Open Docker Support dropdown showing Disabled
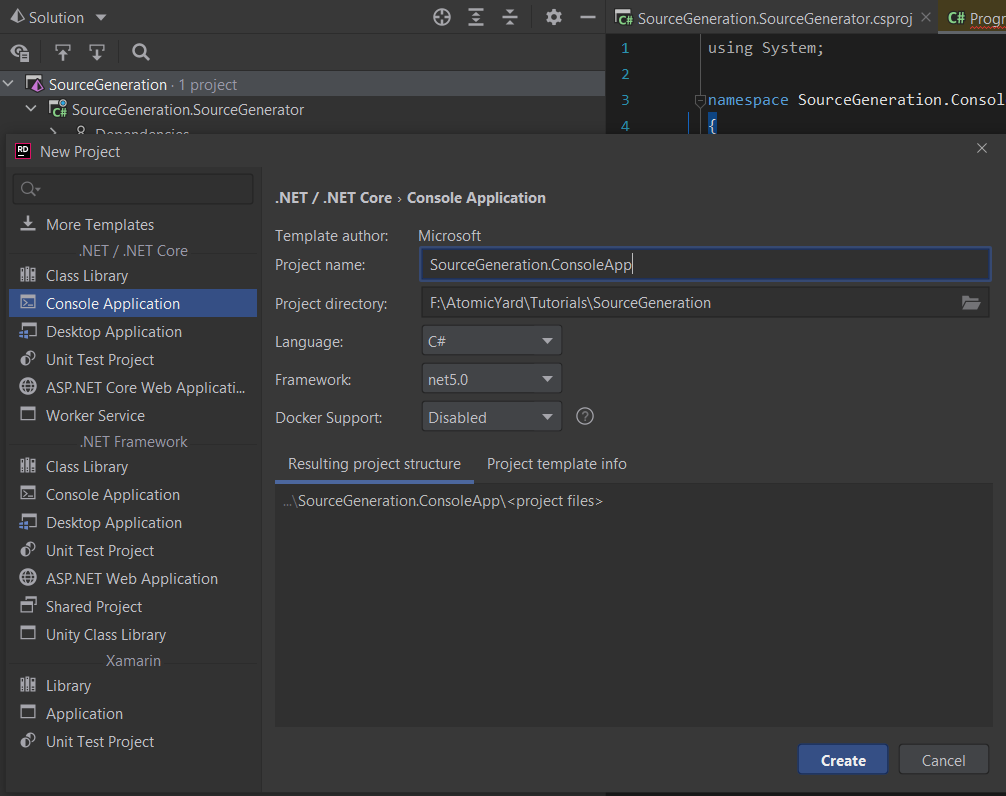Viewport: 1006px width, 796px height. (x=491, y=417)
